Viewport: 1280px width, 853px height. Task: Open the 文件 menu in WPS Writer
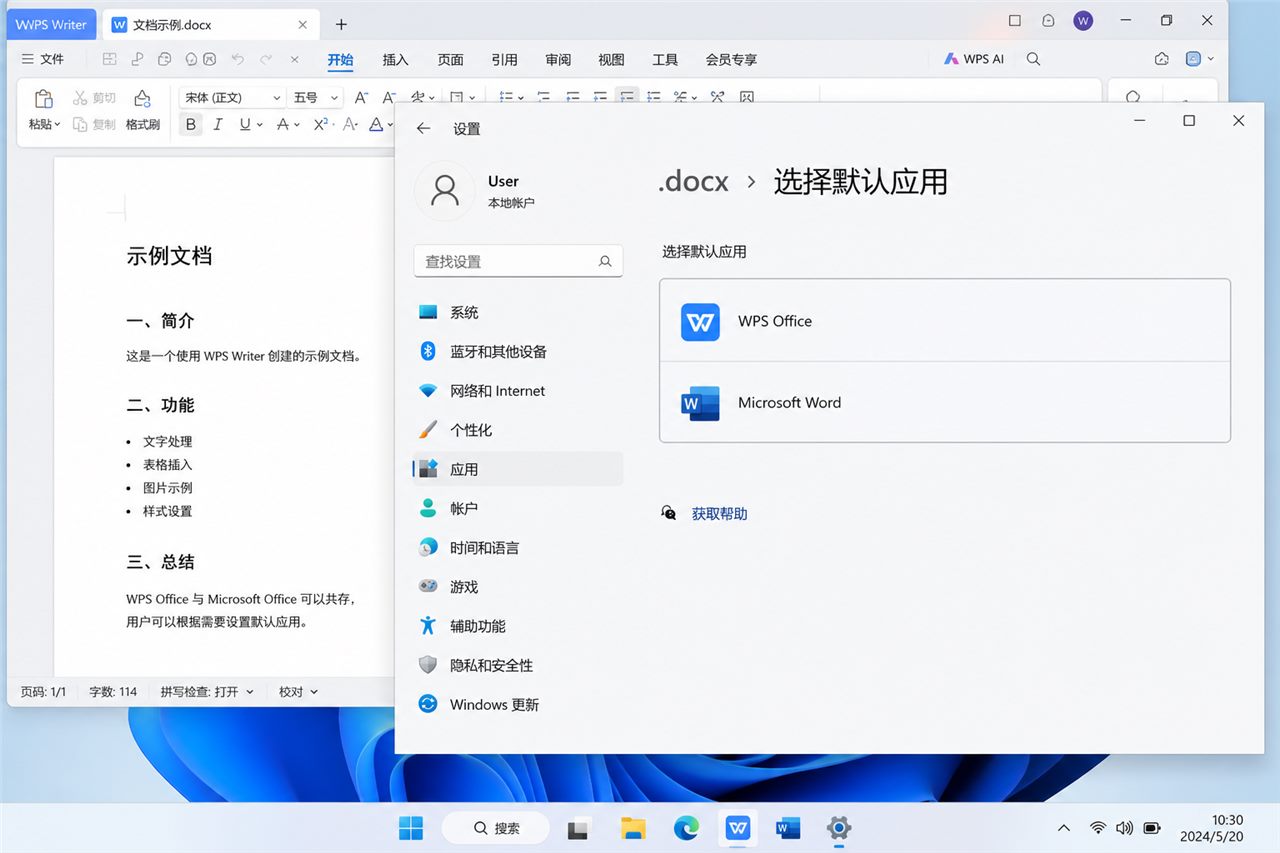pos(43,59)
